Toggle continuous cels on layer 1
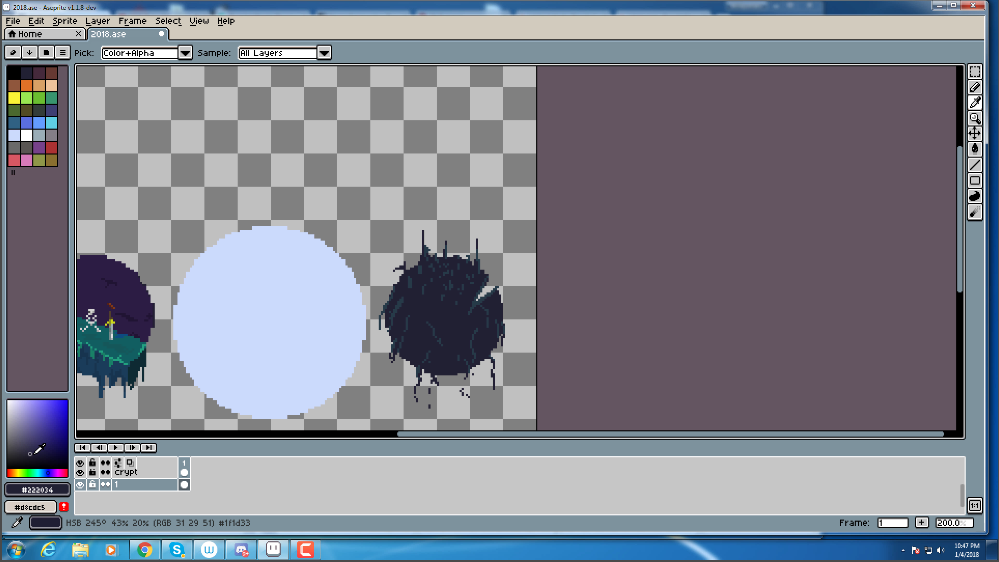 coord(105,484)
